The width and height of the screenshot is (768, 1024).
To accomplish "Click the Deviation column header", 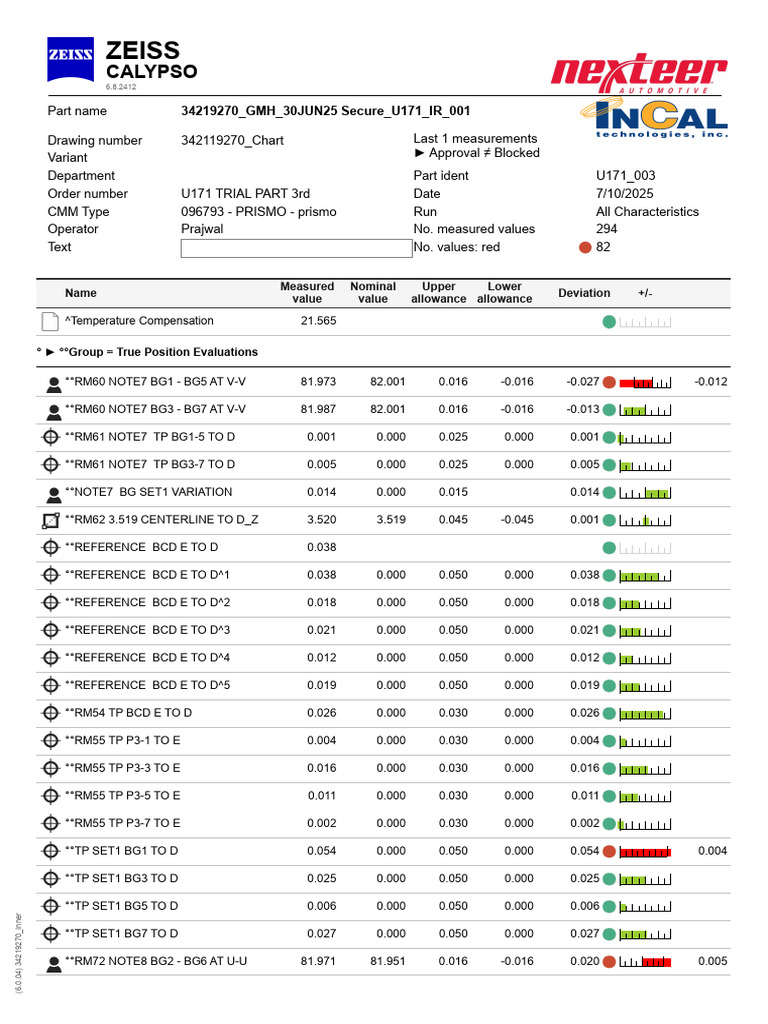I will [584, 293].
